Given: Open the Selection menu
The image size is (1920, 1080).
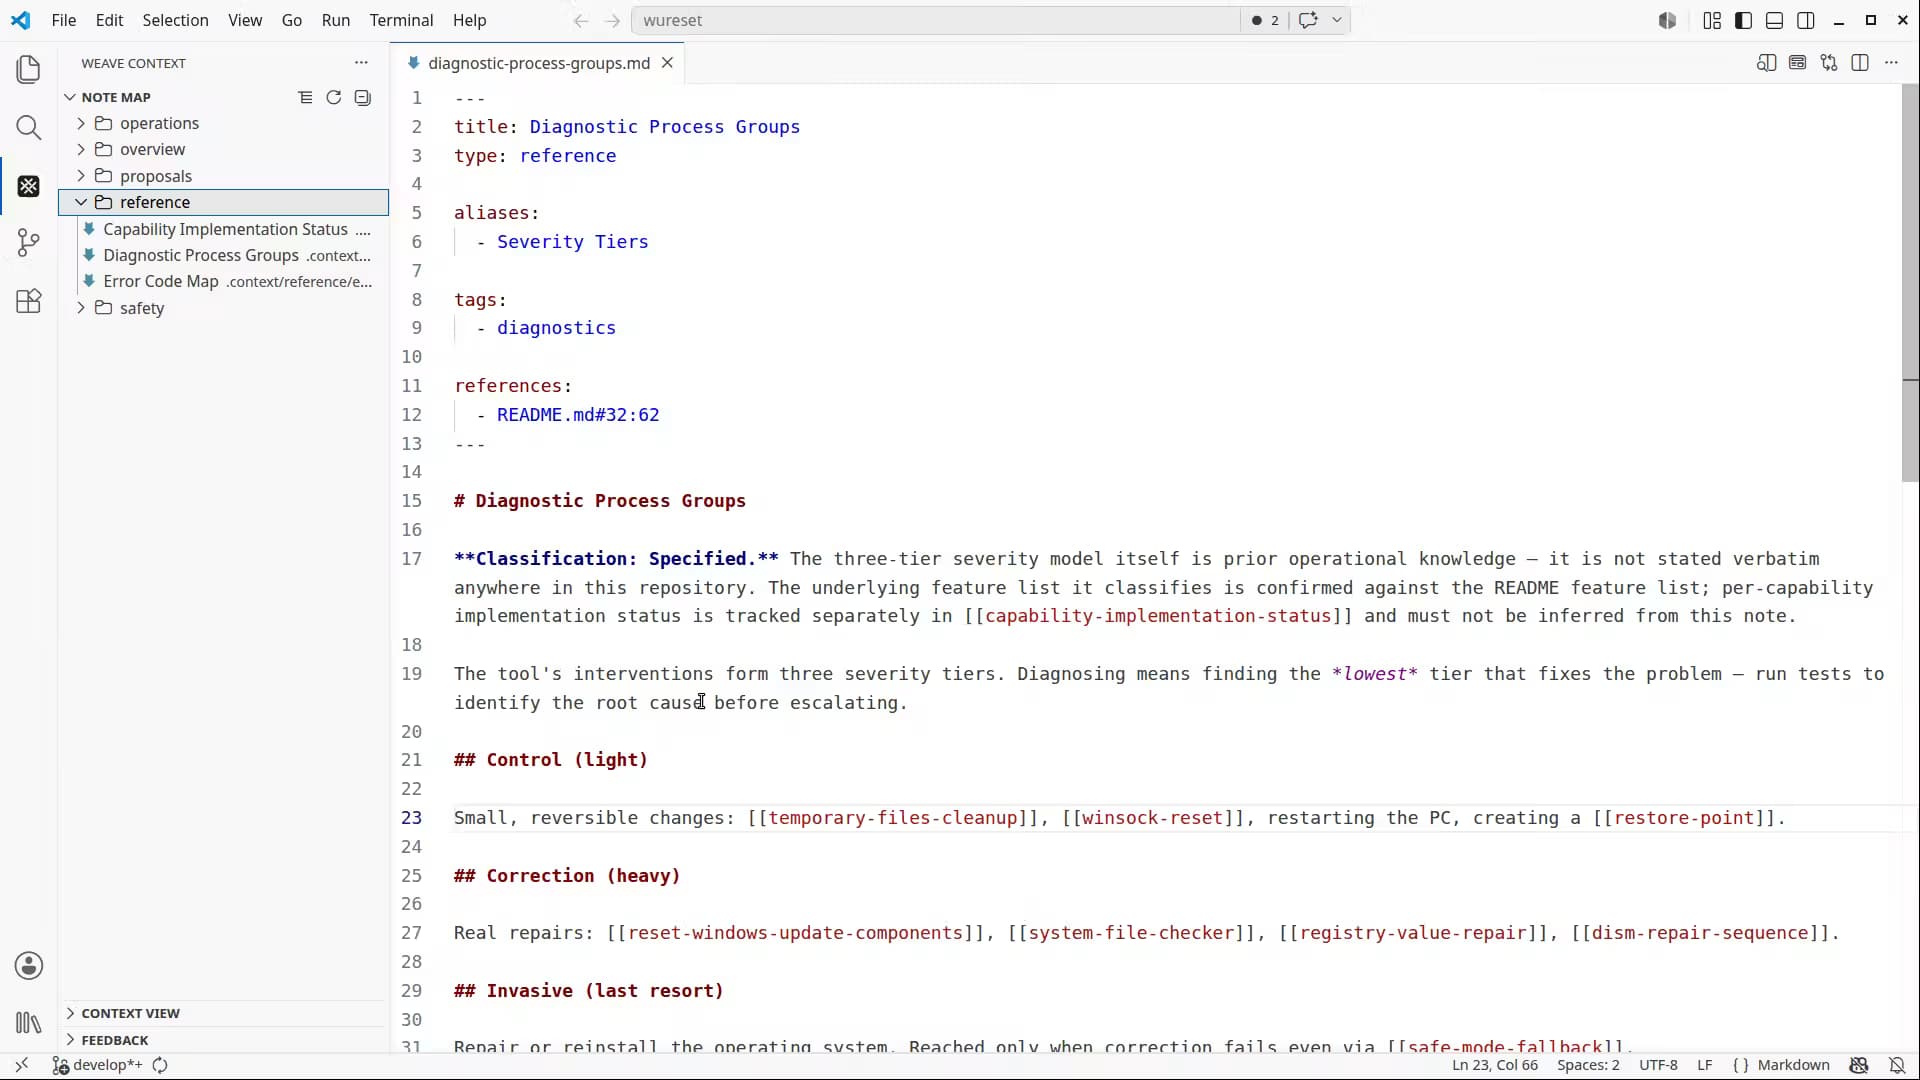Looking at the screenshot, I should (x=175, y=20).
